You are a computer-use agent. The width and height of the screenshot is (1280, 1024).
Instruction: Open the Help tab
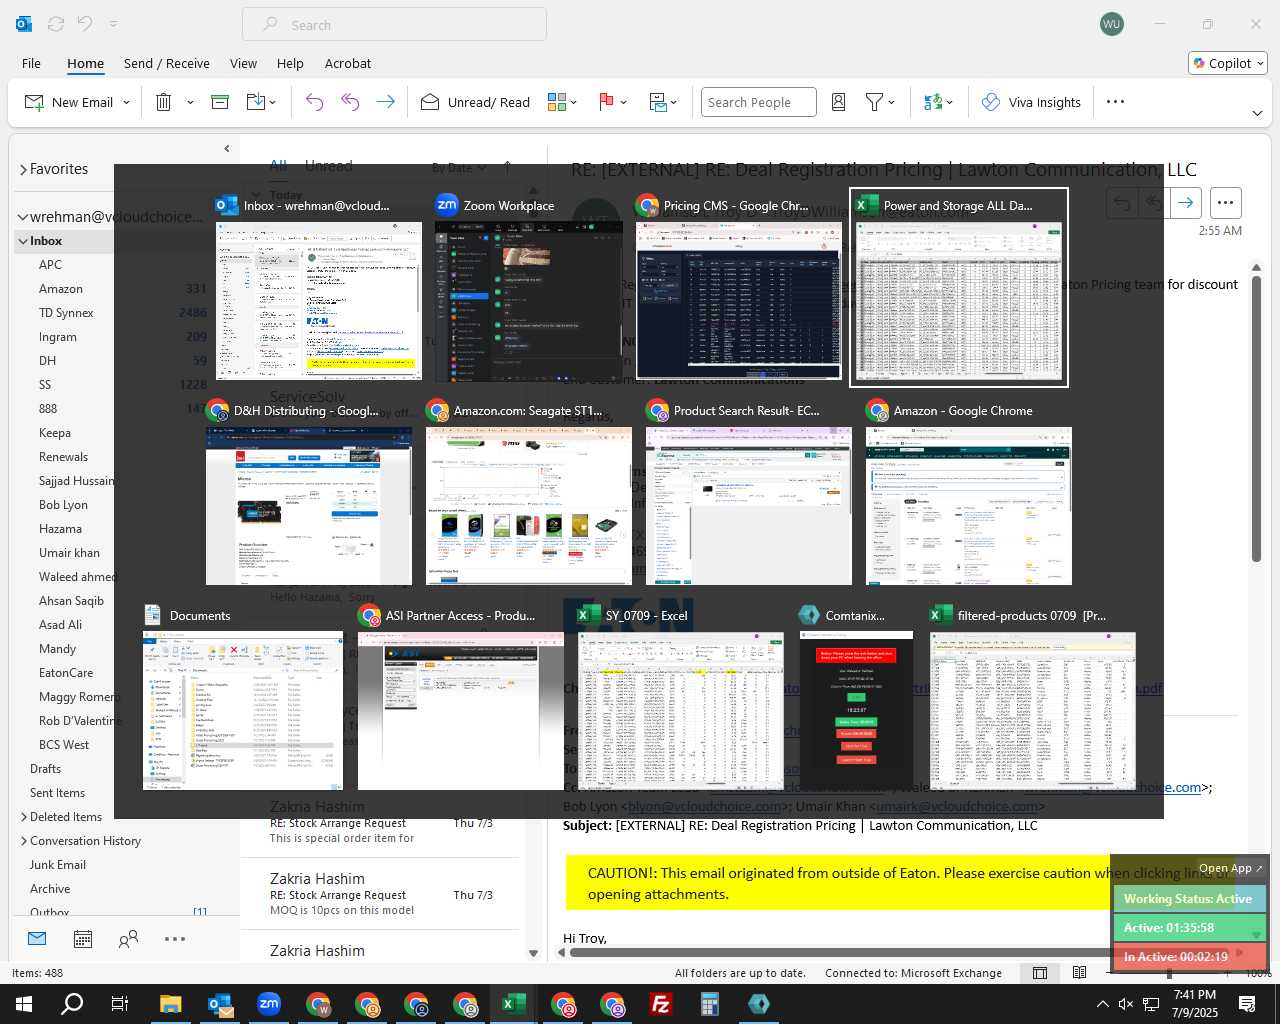[290, 63]
